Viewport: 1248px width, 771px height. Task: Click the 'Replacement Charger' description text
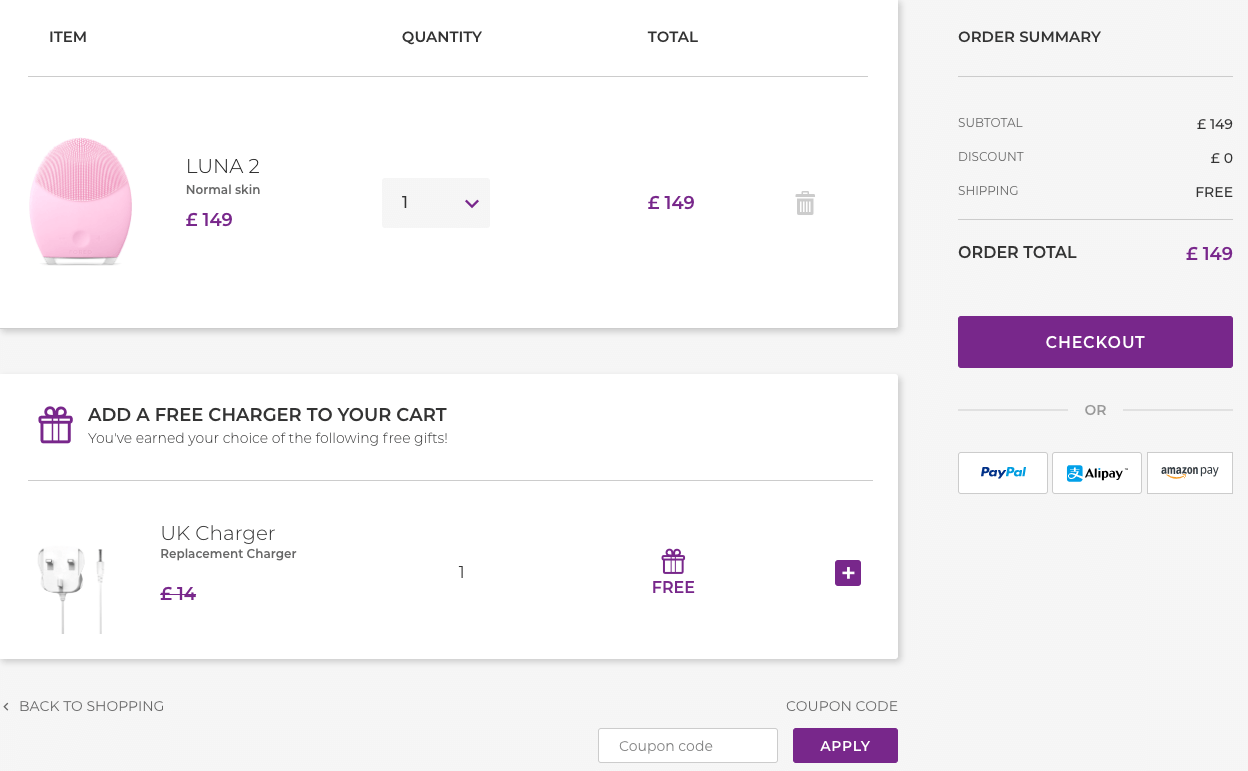[229, 554]
